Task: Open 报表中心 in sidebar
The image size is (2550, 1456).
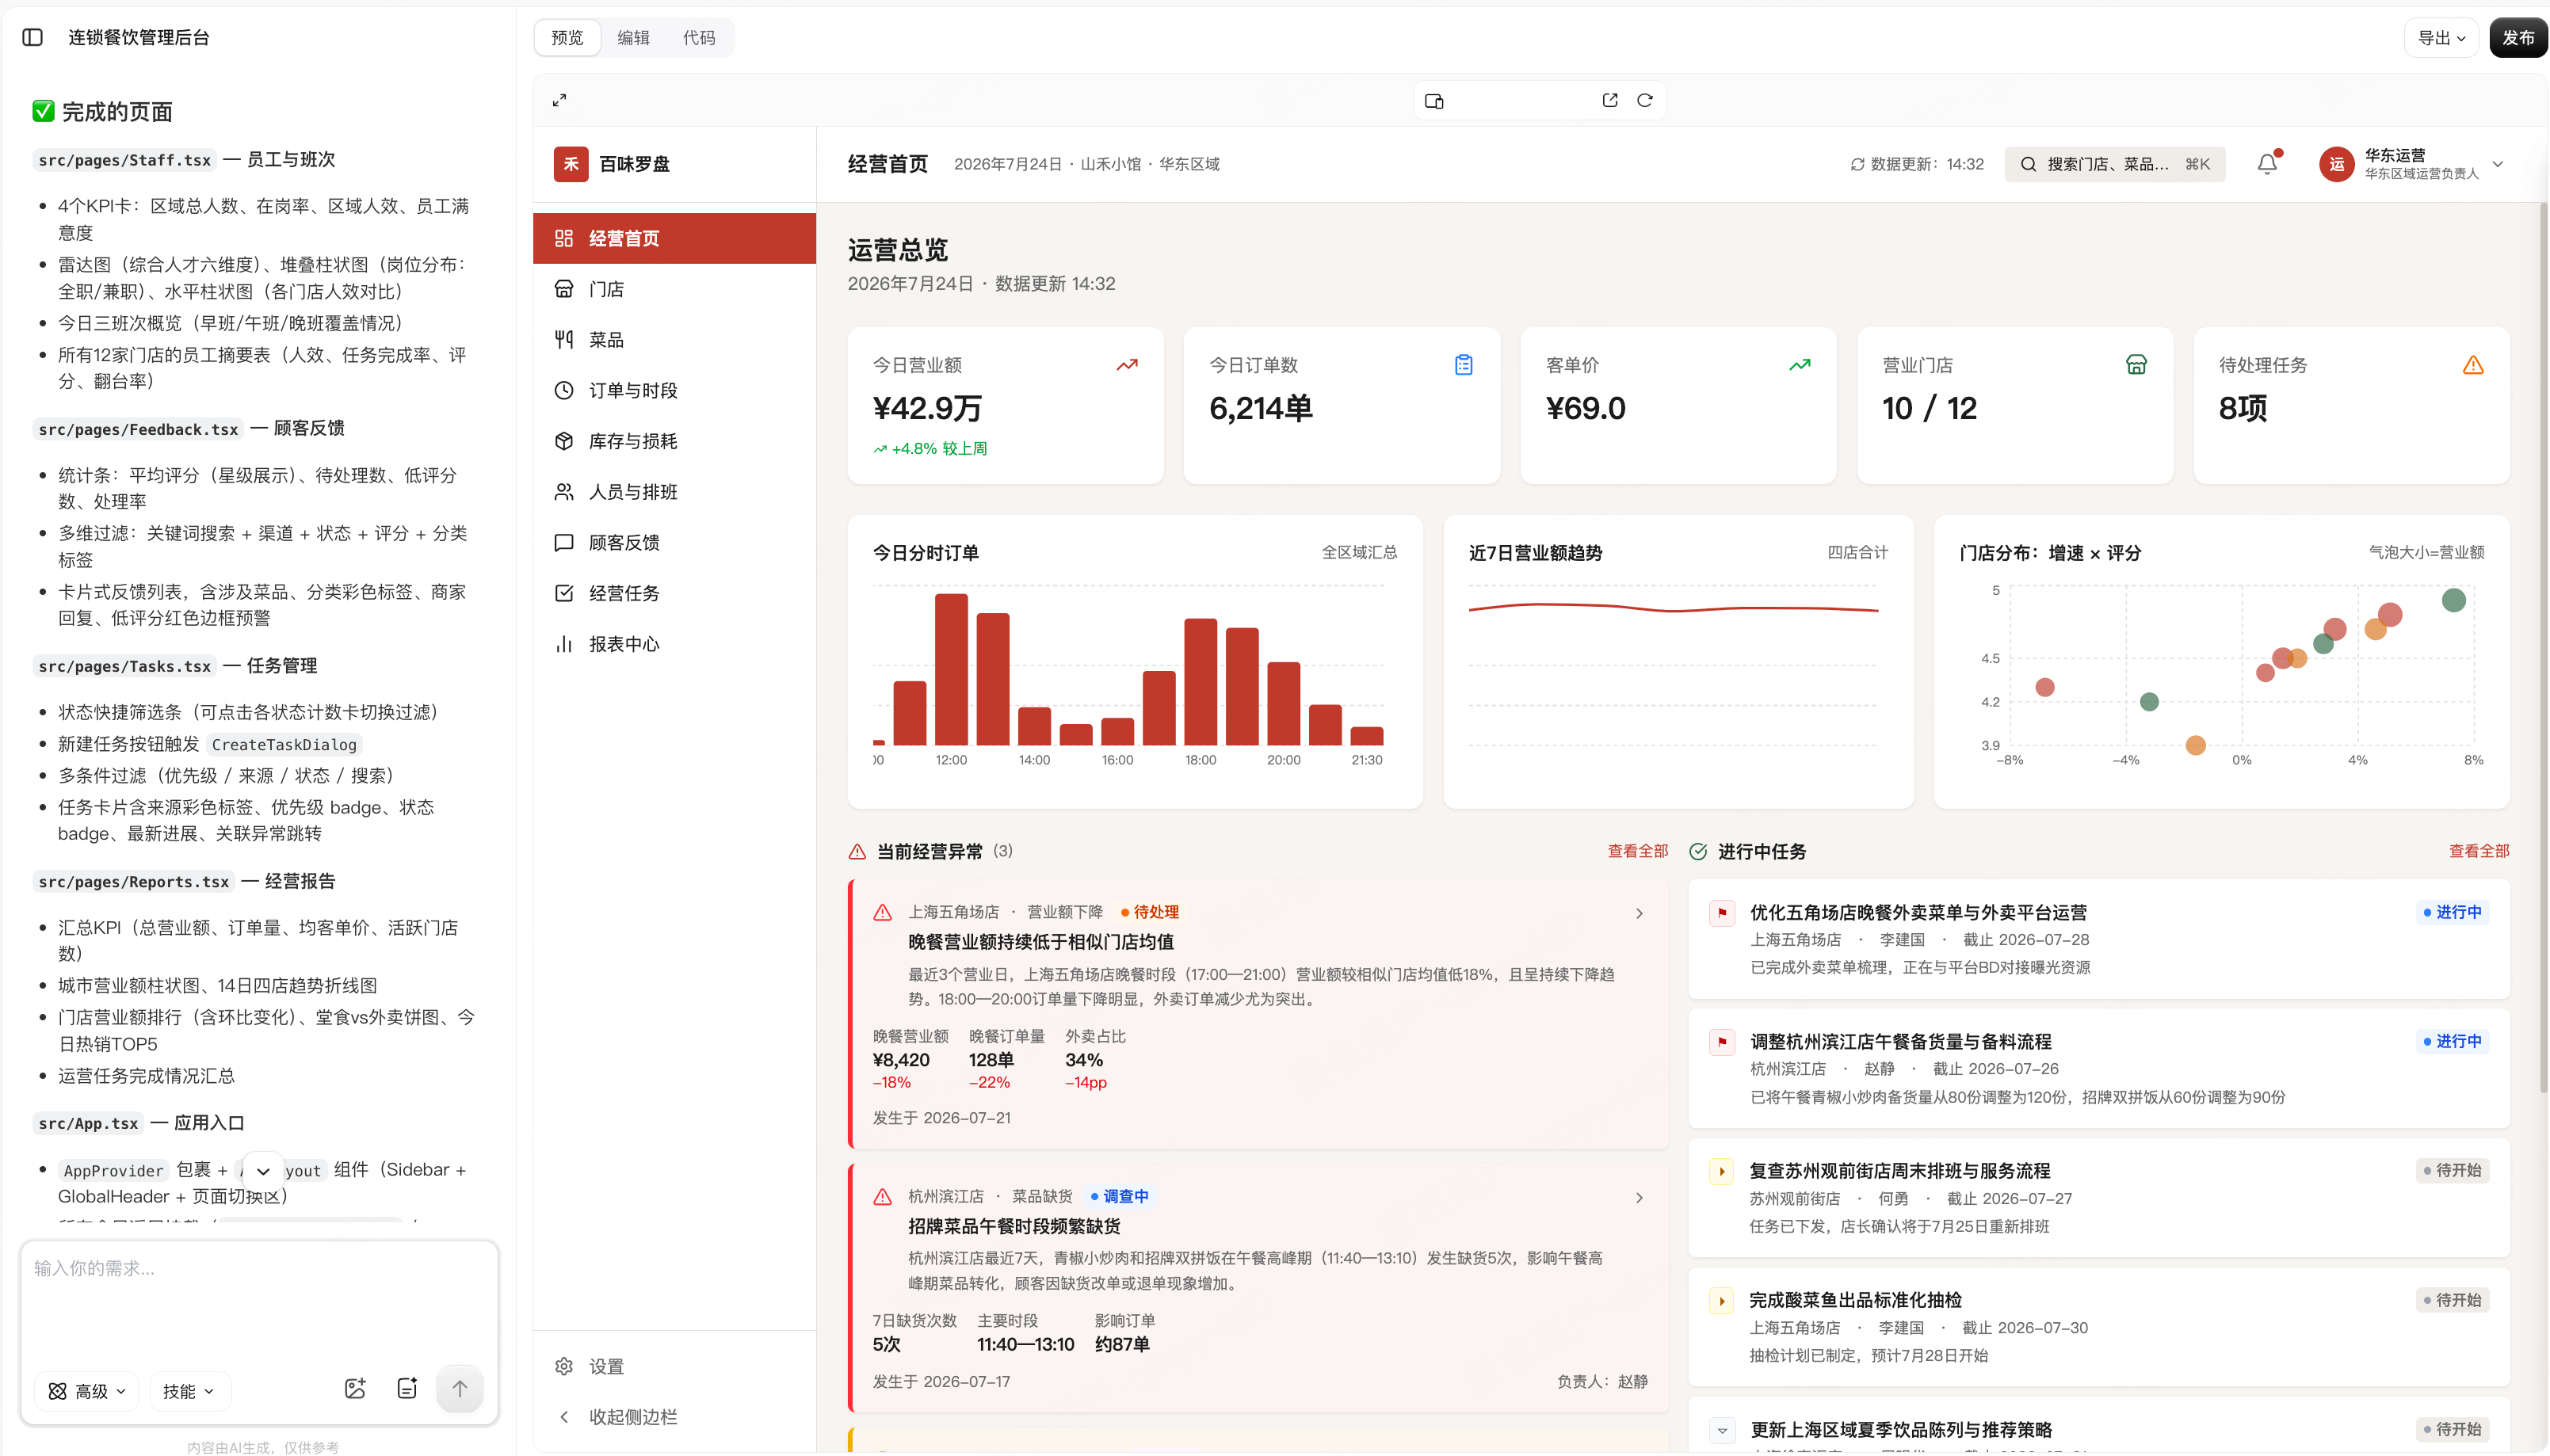Action: click(675, 644)
